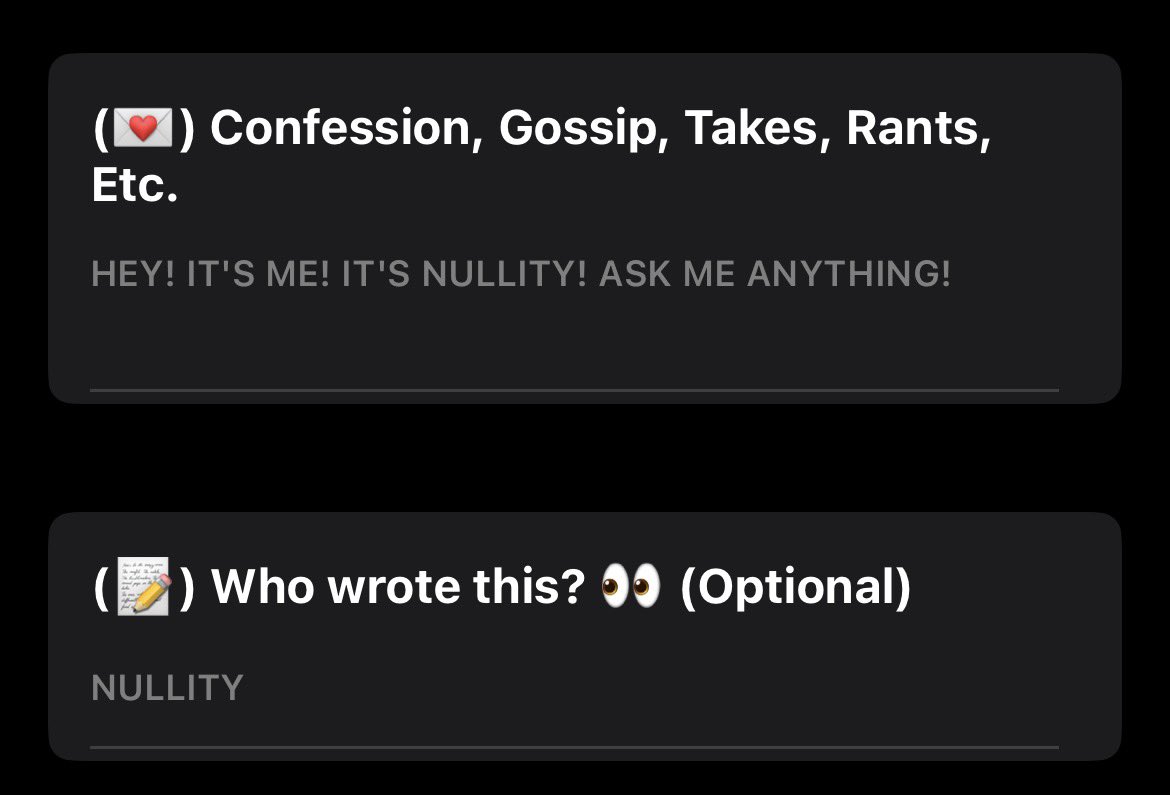The height and width of the screenshot is (795, 1170).
Task: Click the underline beneath the confession field
Action: pos(574,390)
